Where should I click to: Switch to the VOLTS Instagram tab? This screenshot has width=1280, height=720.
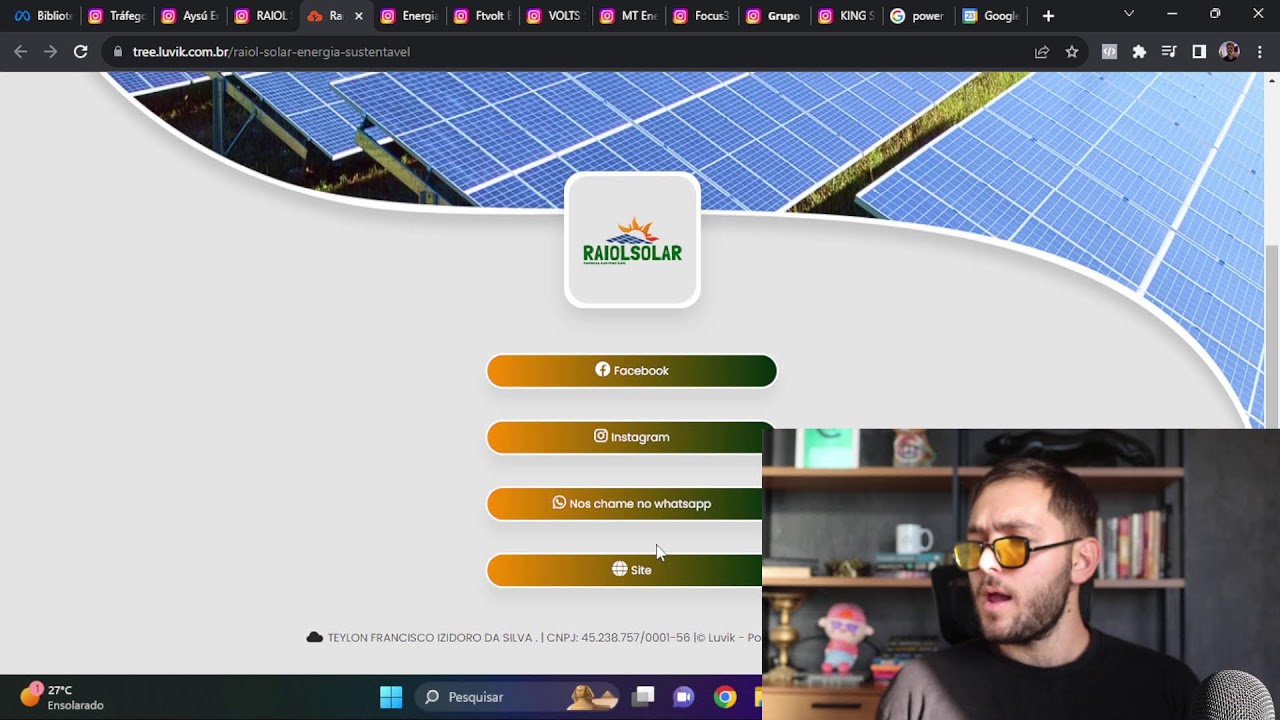pos(555,16)
